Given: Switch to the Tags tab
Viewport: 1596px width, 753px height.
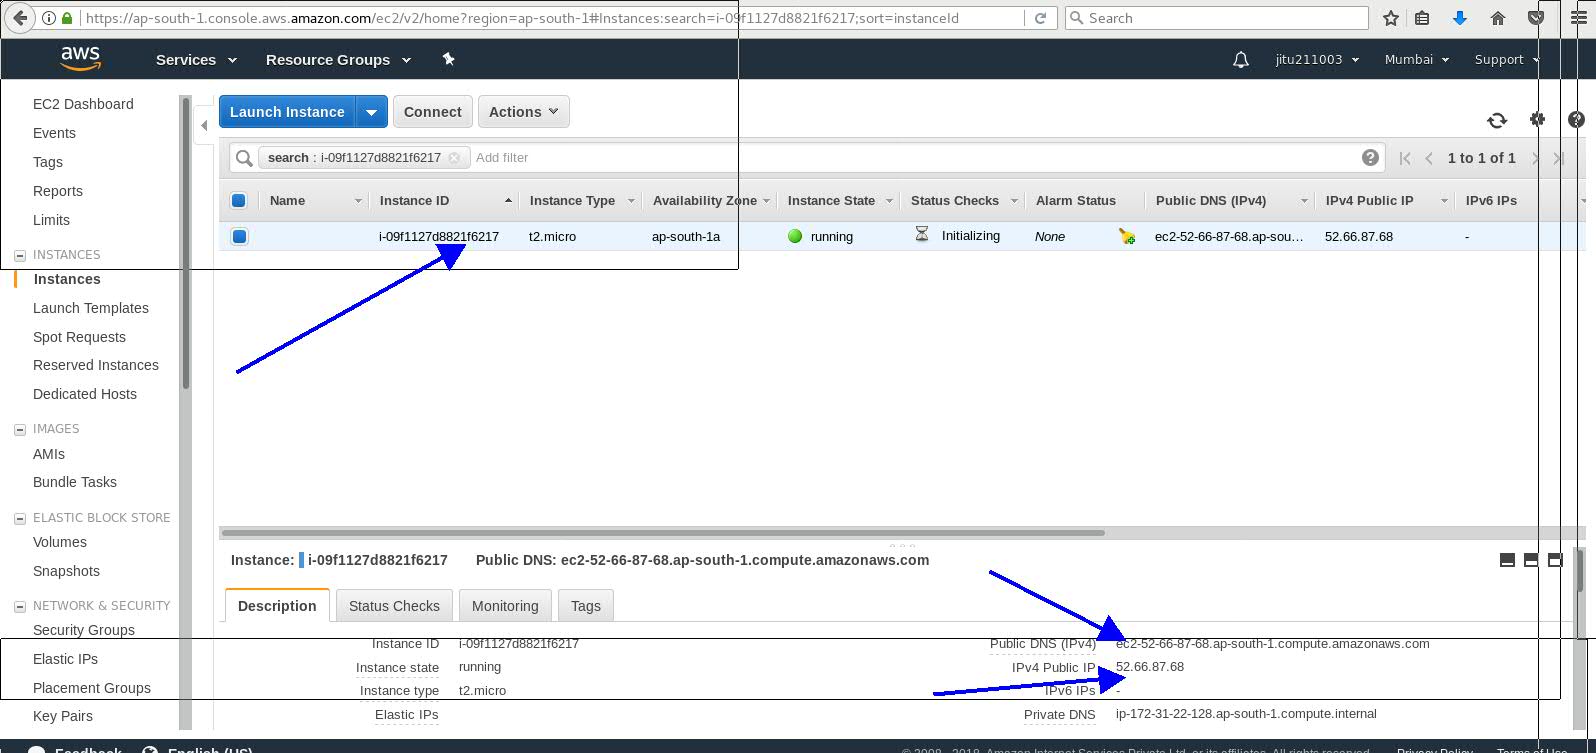Looking at the screenshot, I should (586, 606).
